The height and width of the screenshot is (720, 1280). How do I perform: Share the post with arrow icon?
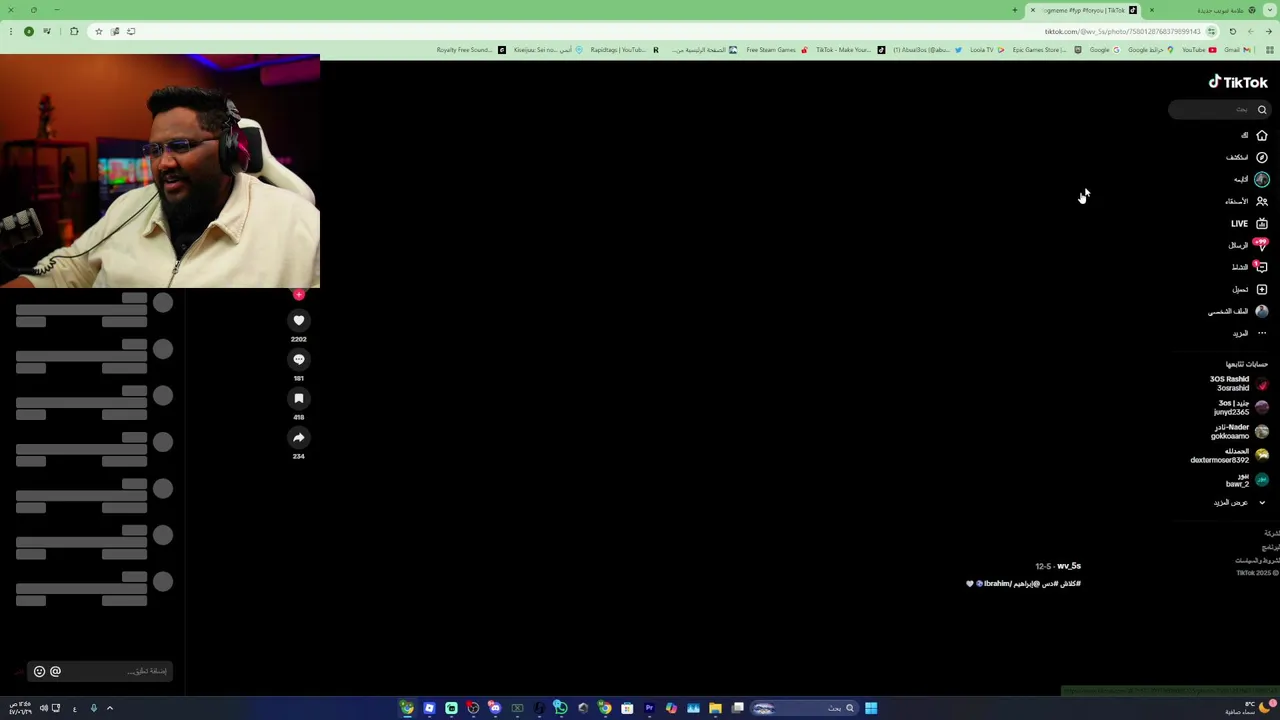point(298,437)
